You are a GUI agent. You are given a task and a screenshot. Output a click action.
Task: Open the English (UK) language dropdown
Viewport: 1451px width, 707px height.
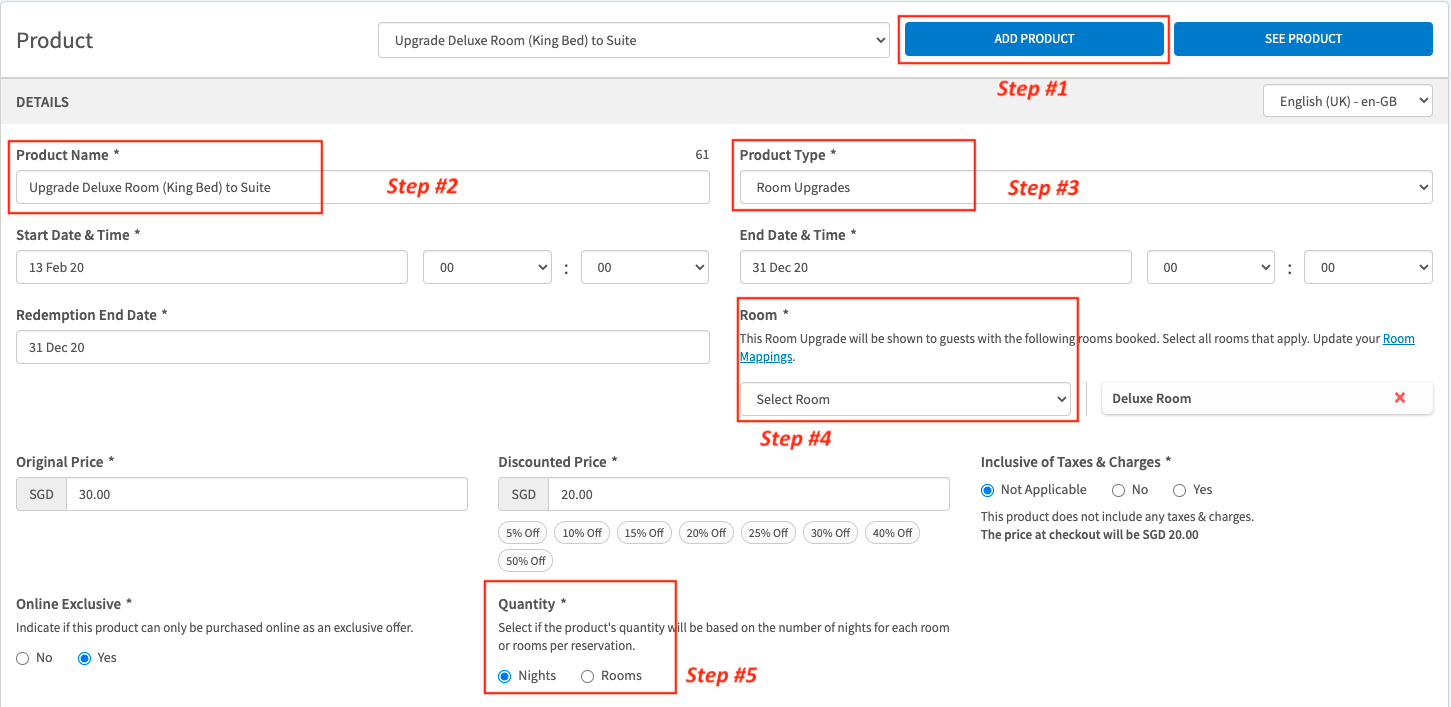[1346, 101]
